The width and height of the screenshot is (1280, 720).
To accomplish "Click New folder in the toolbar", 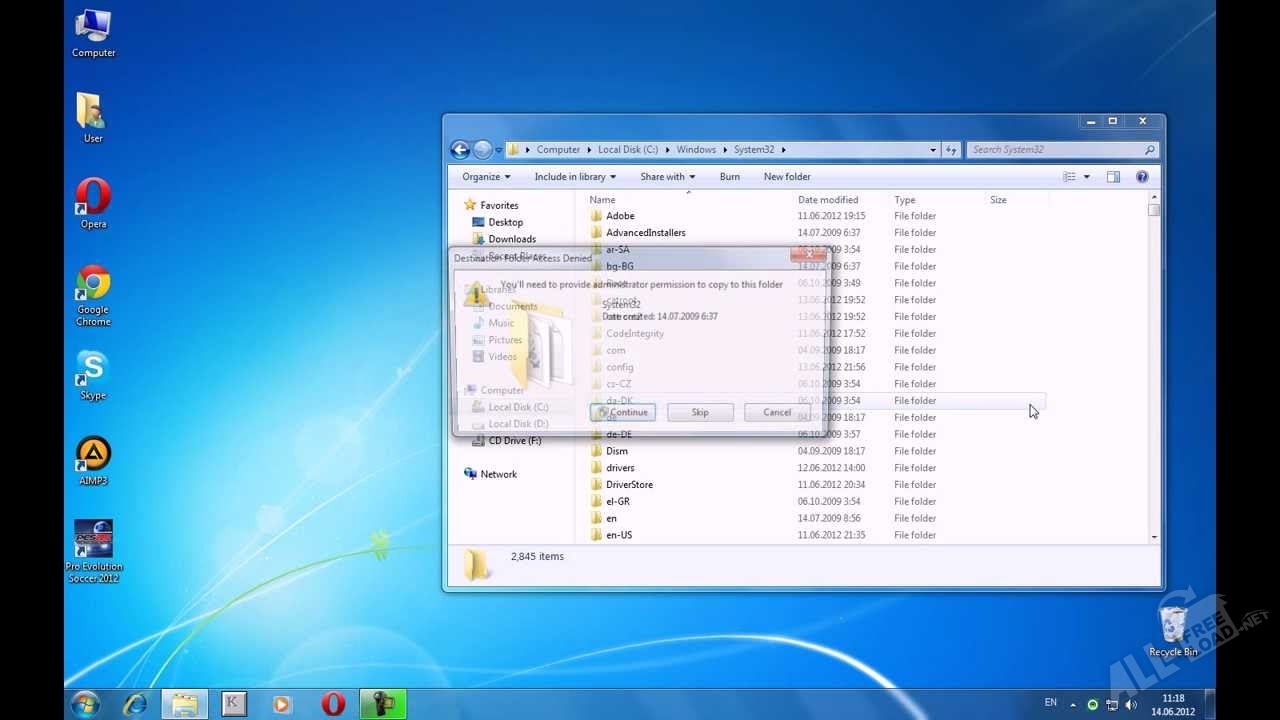I will 787,177.
